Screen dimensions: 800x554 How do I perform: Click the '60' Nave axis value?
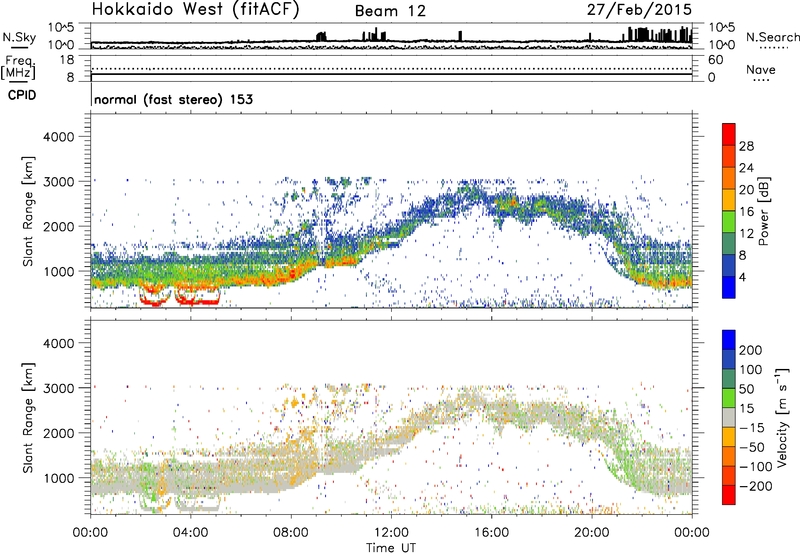coord(715,60)
